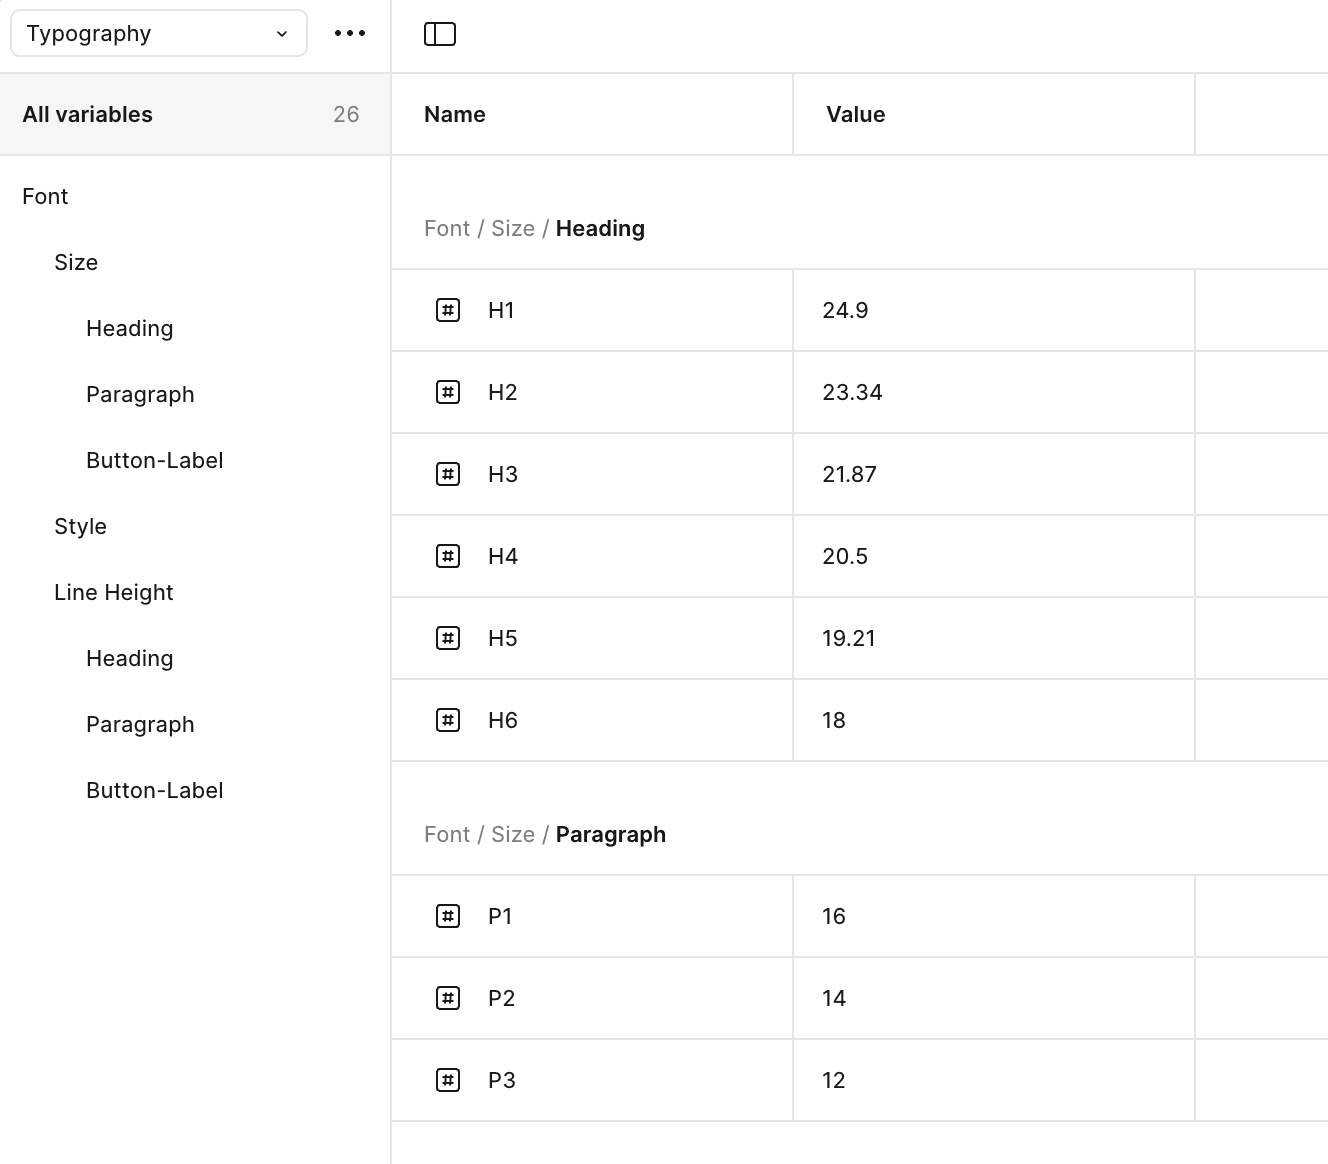1328x1164 pixels.
Task: Click the number type icon beside H5
Action: click(x=448, y=638)
